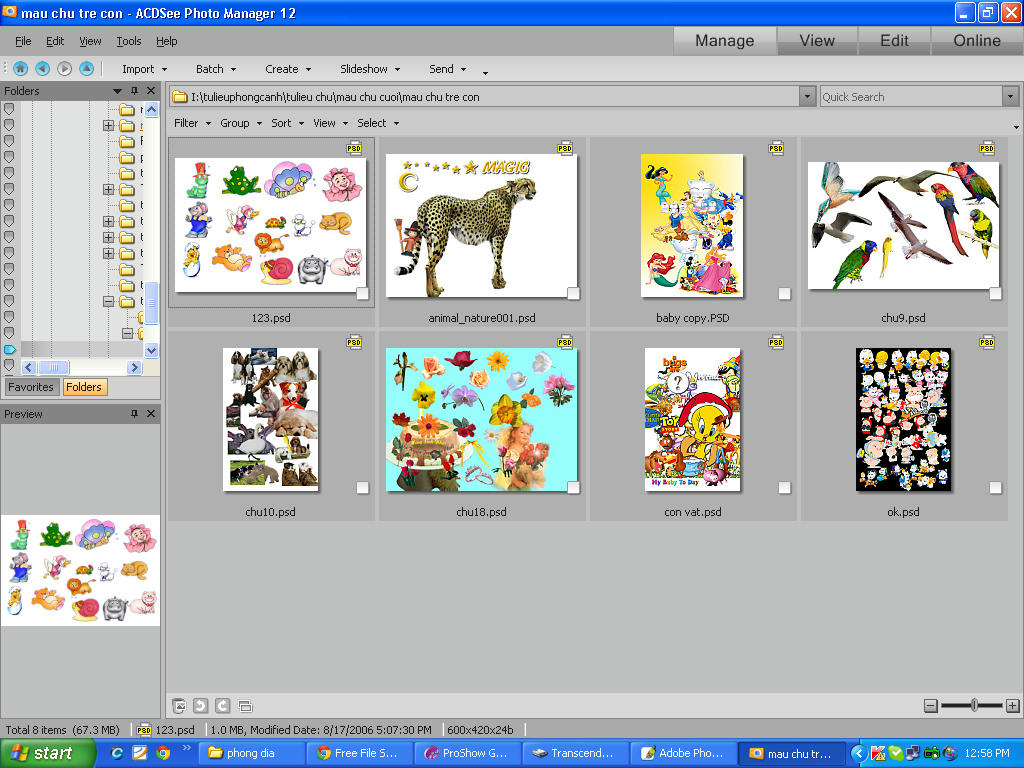Open Chrome from the quick launch bar
Screen dimensions: 1024x768
163,753
